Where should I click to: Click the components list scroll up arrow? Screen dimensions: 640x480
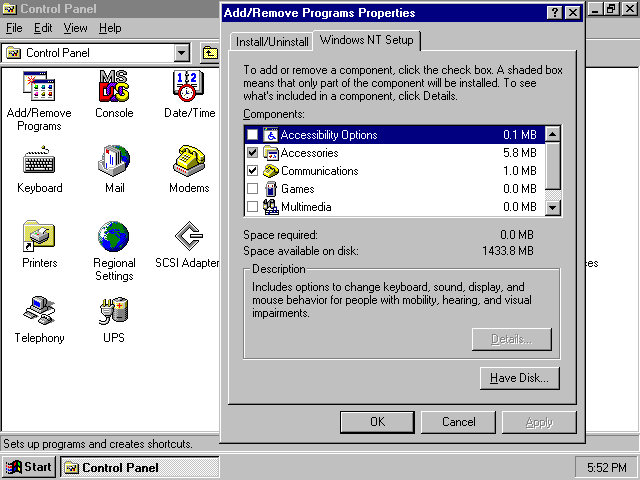[553, 134]
